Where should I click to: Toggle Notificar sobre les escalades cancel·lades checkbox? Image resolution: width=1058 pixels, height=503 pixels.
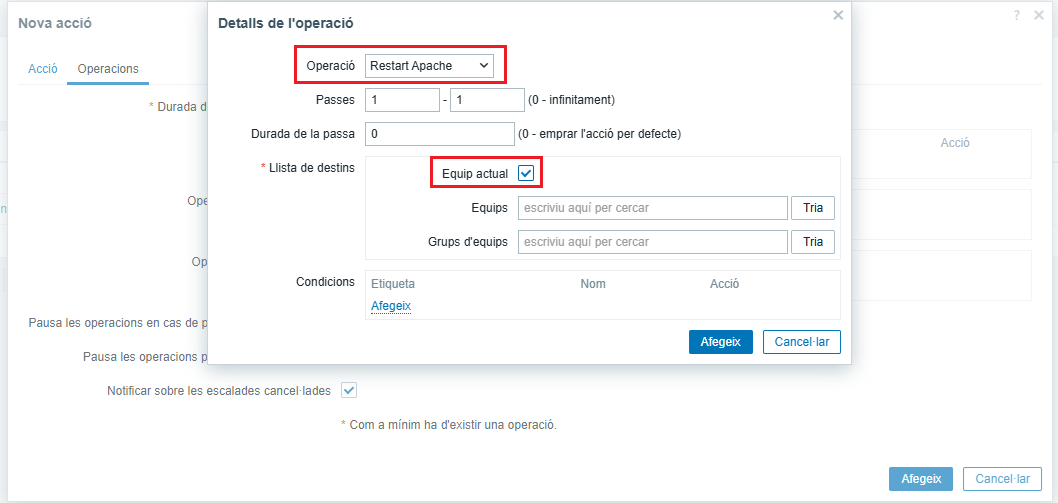click(349, 390)
